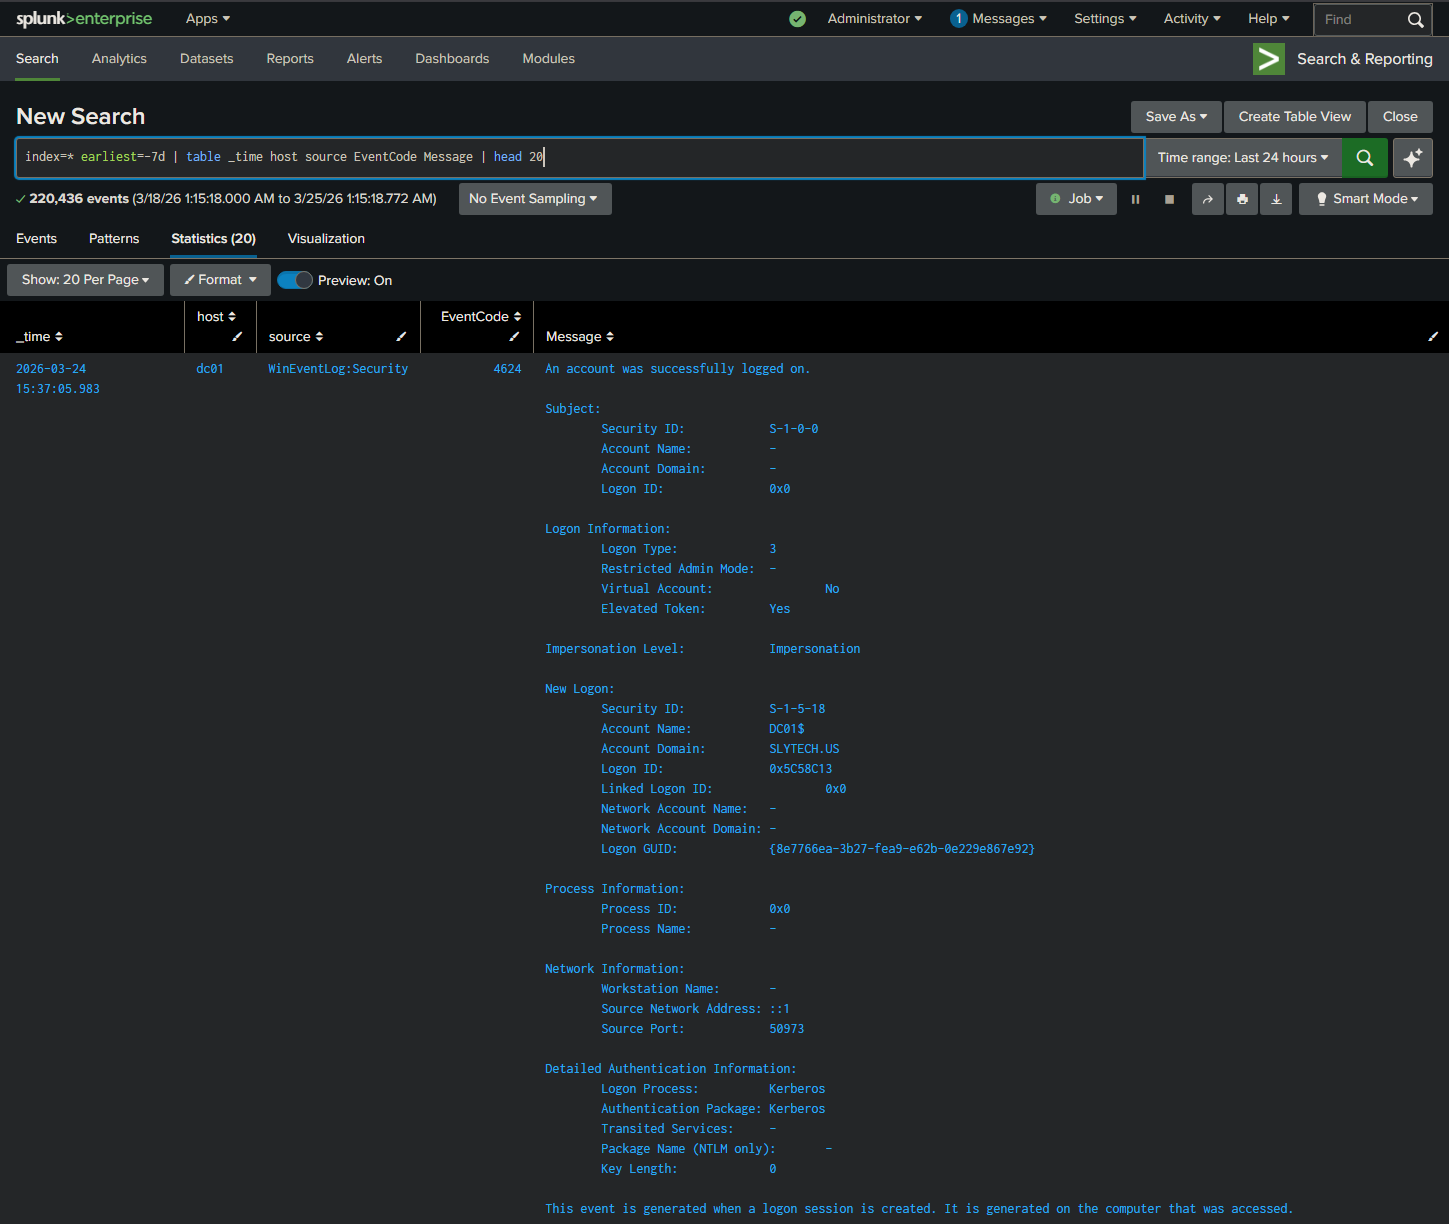The width and height of the screenshot is (1449, 1224).
Task: Edit the Message column with the pencil icon
Action: 1433,337
